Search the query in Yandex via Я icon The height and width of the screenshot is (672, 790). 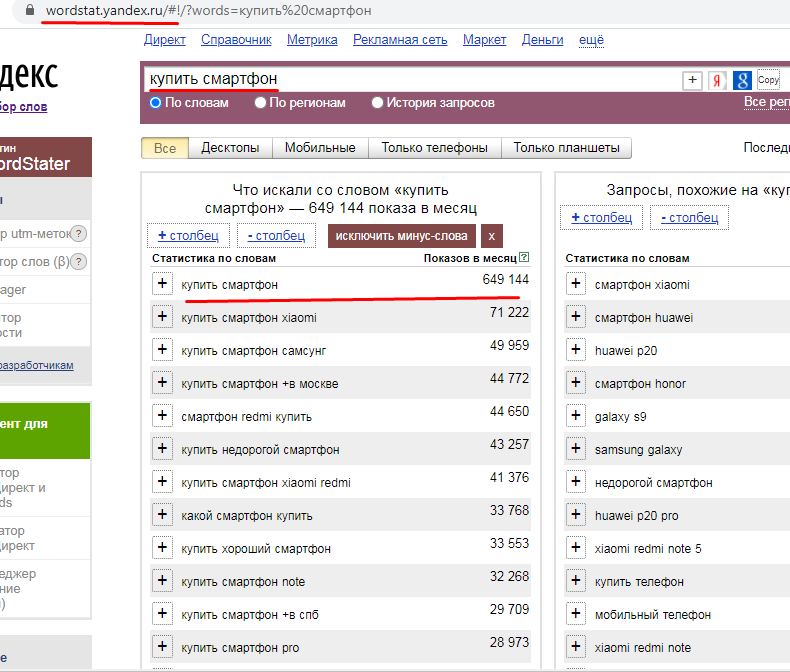click(x=717, y=80)
